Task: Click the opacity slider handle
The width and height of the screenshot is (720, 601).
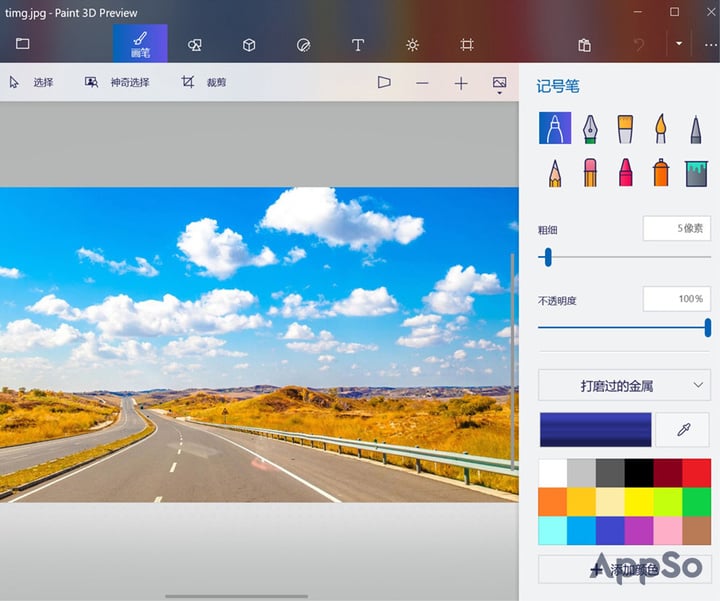Action: click(x=708, y=328)
